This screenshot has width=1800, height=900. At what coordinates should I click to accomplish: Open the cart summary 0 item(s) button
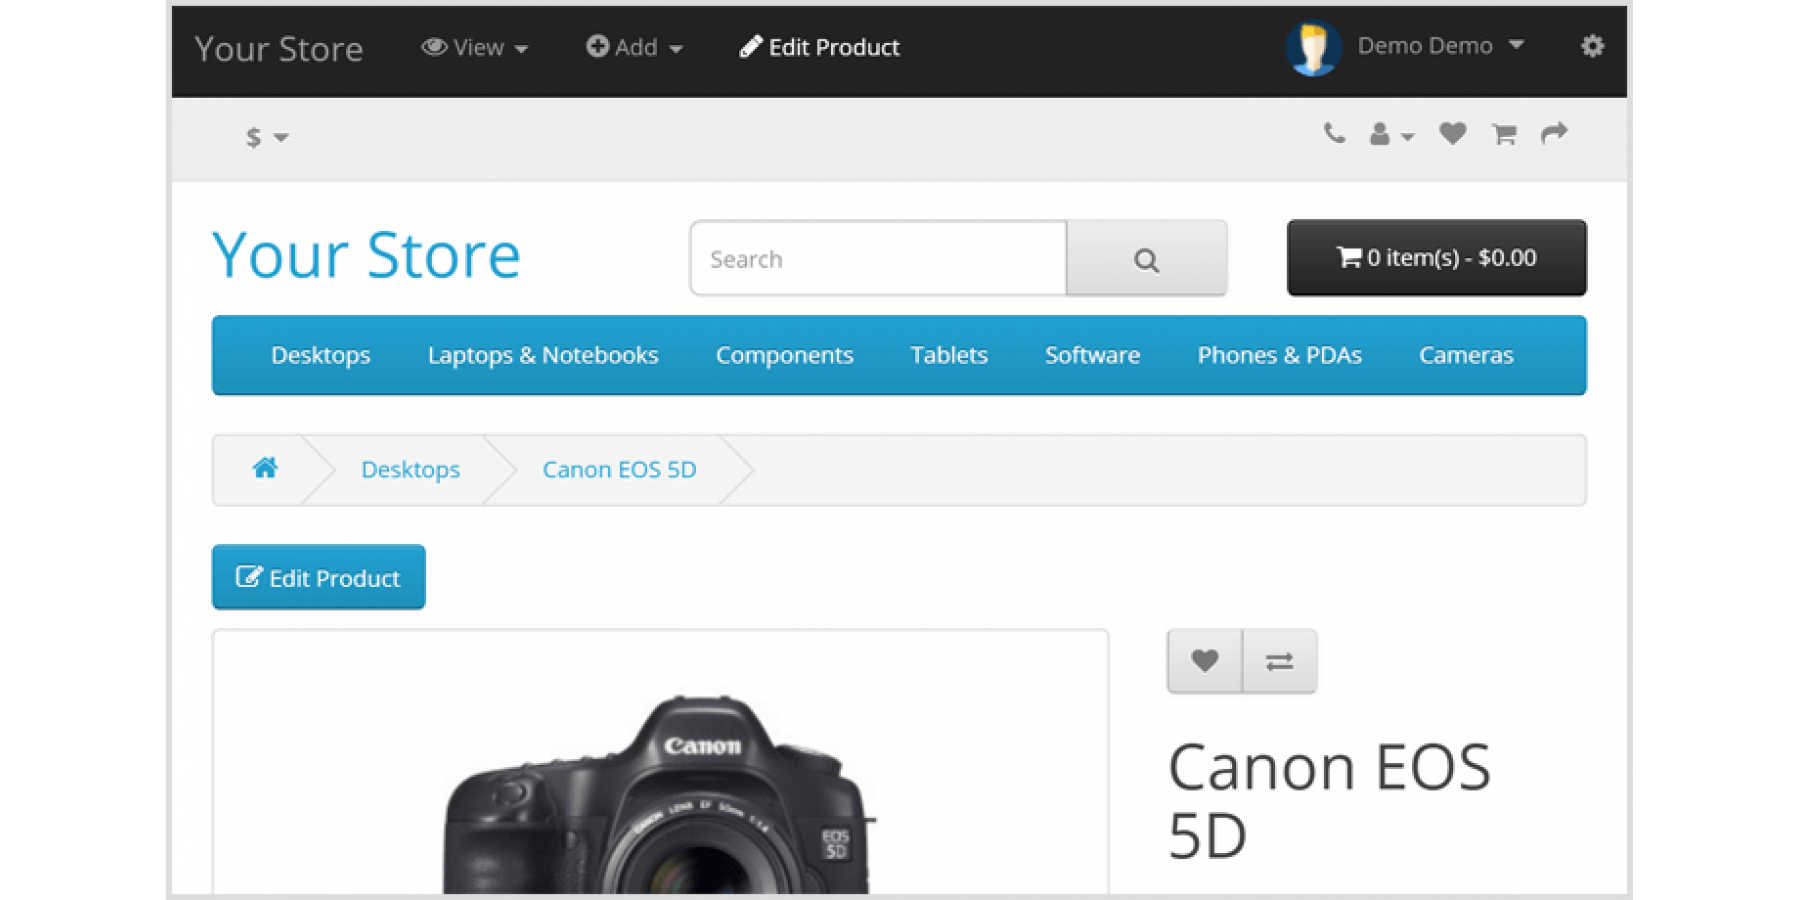[1436, 258]
